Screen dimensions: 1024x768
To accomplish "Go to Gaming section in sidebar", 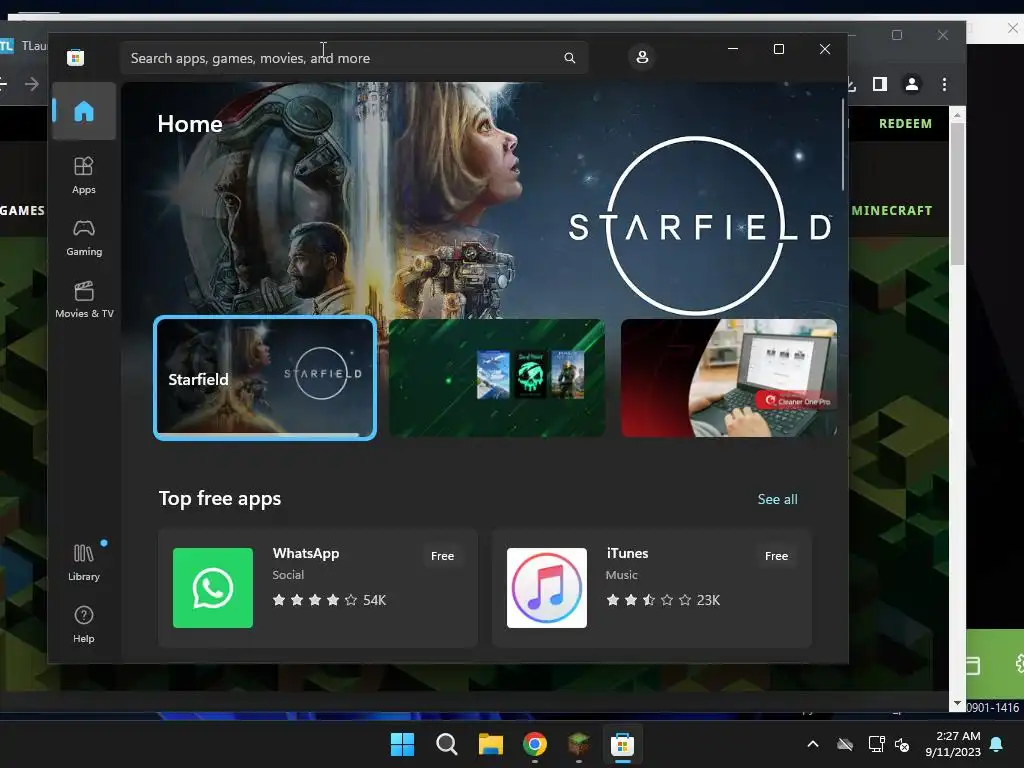I will pyautogui.click(x=84, y=238).
